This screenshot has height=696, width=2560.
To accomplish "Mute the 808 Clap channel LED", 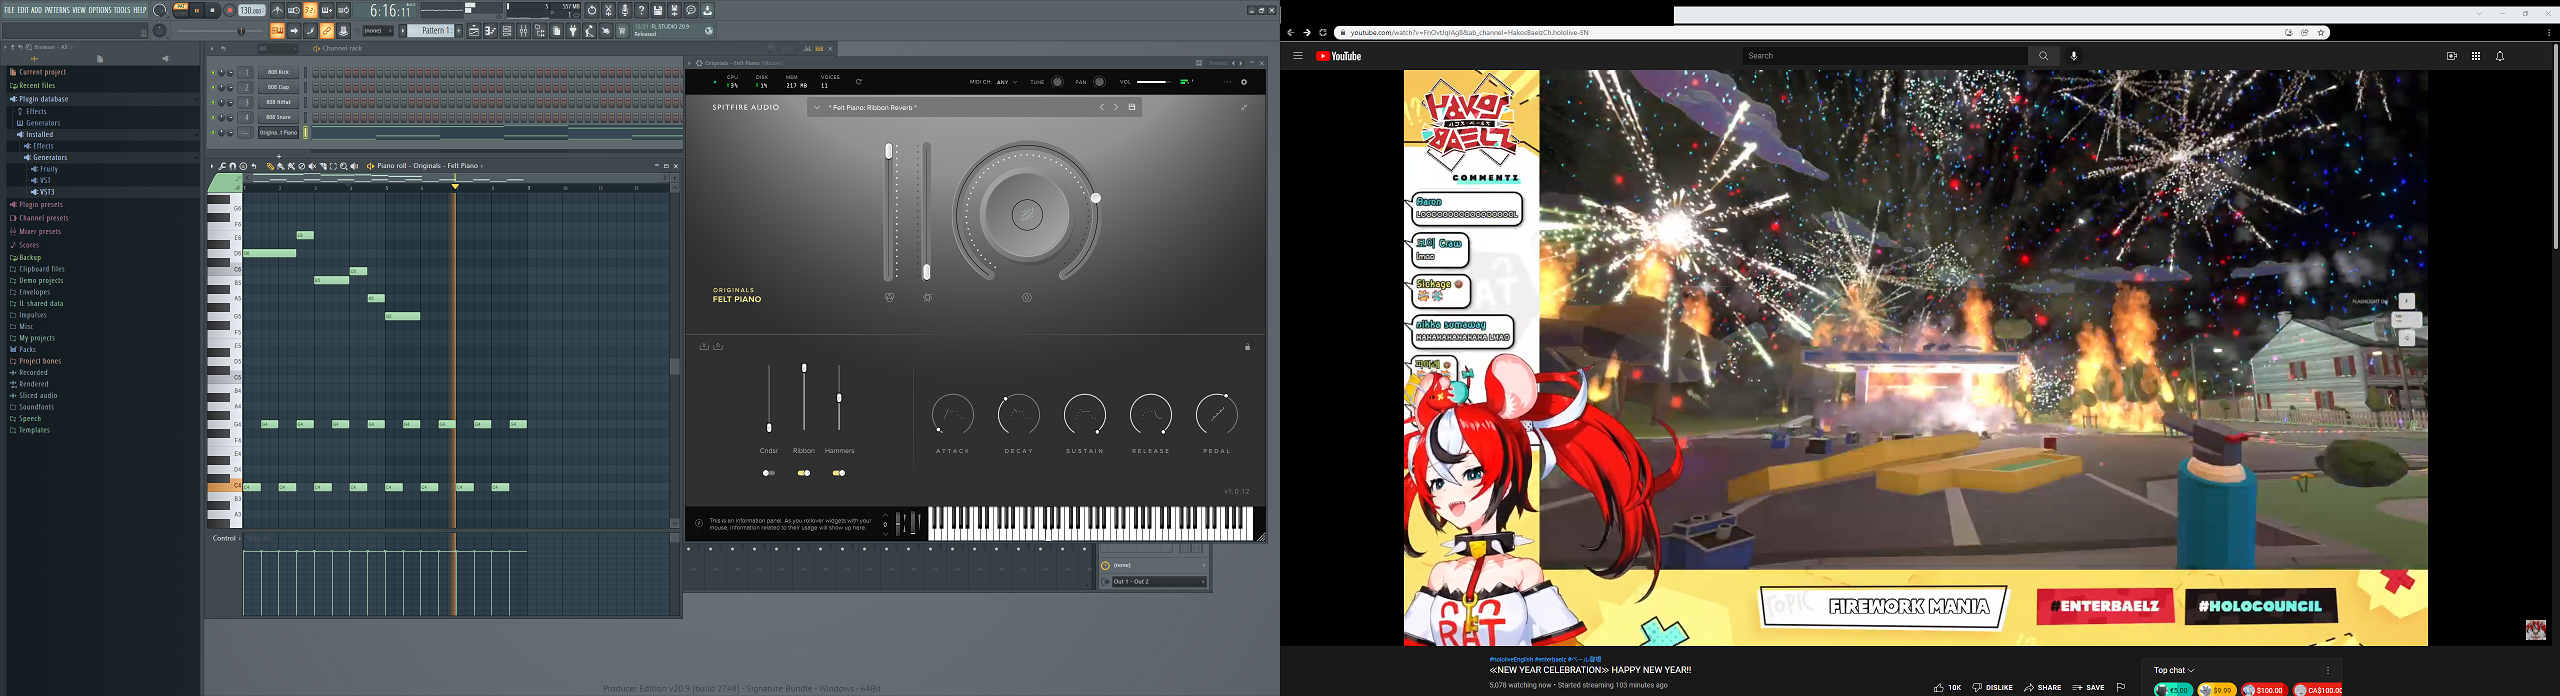I will [213, 87].
